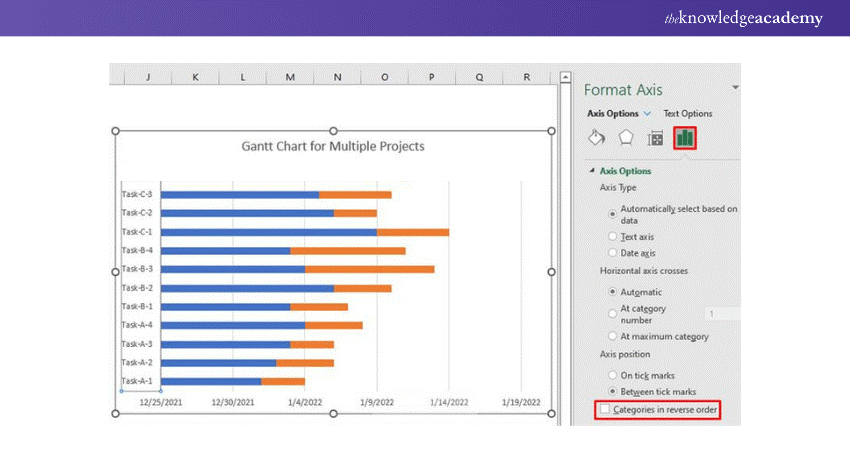The image size is (850, 450).
Task: Open the Fill & Line paint bucket icon
Action: [x=596, y=138]
